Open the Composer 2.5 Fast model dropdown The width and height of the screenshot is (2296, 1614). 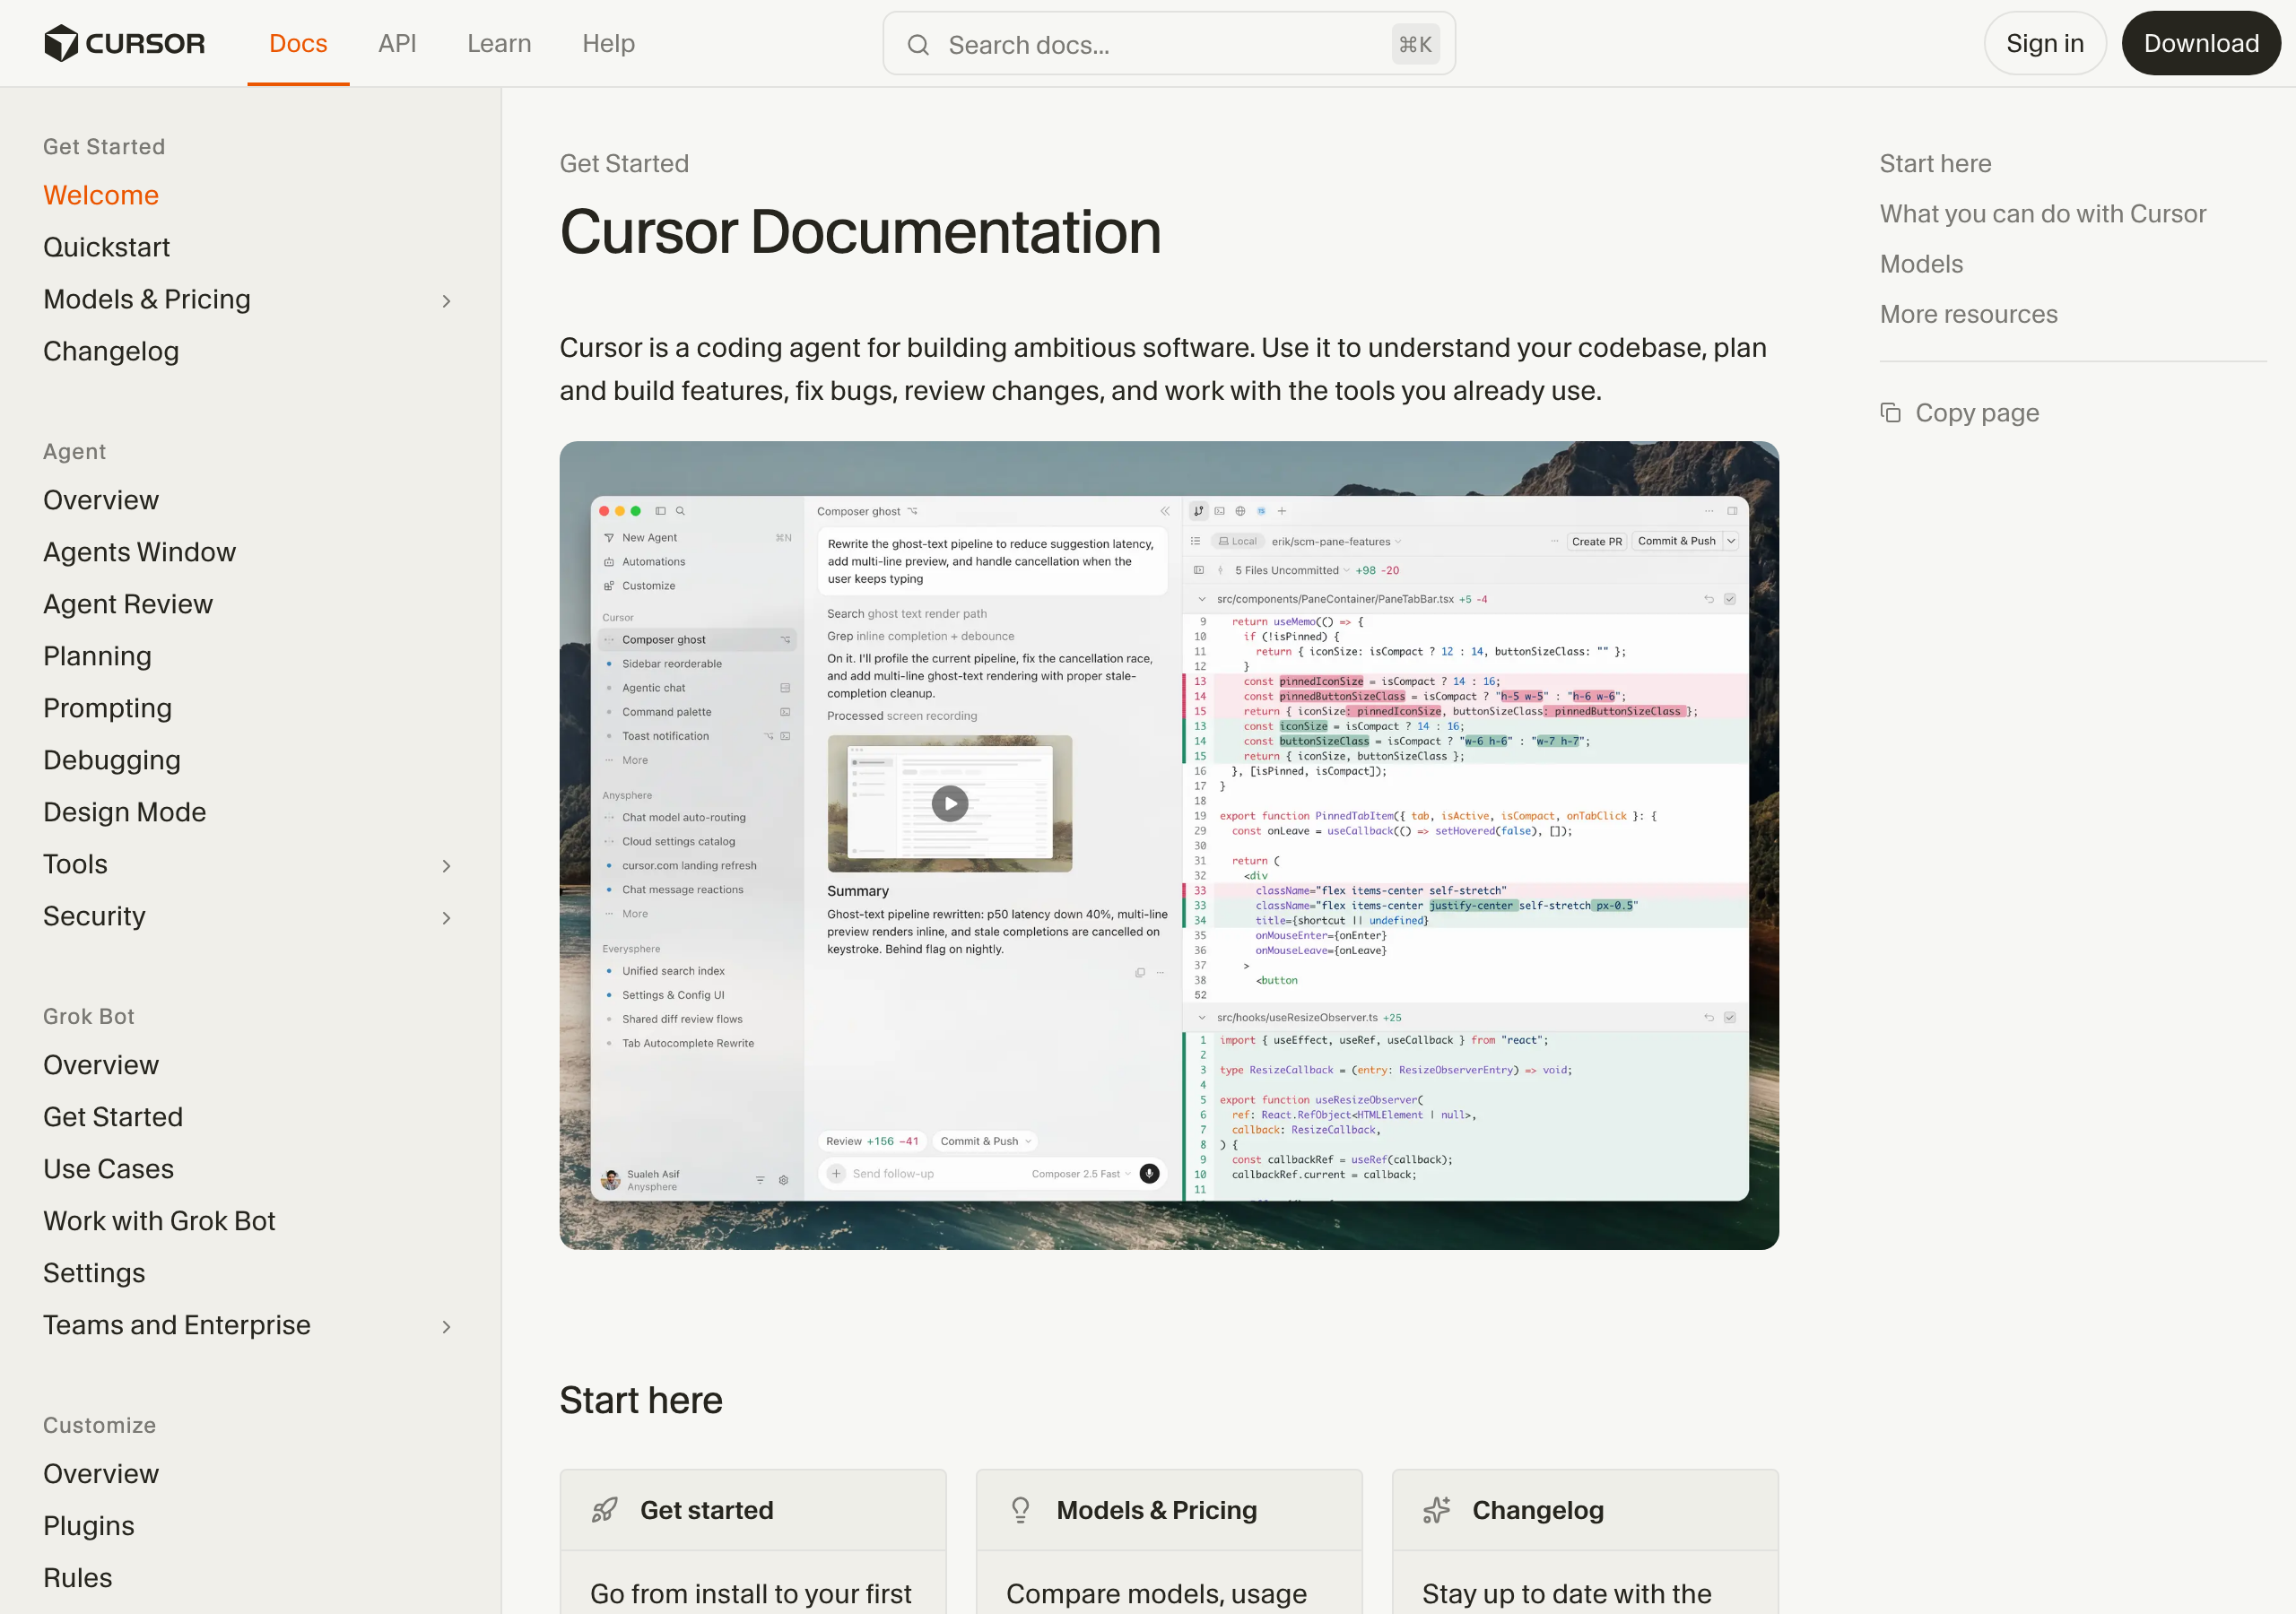tap(1081, 1174)
